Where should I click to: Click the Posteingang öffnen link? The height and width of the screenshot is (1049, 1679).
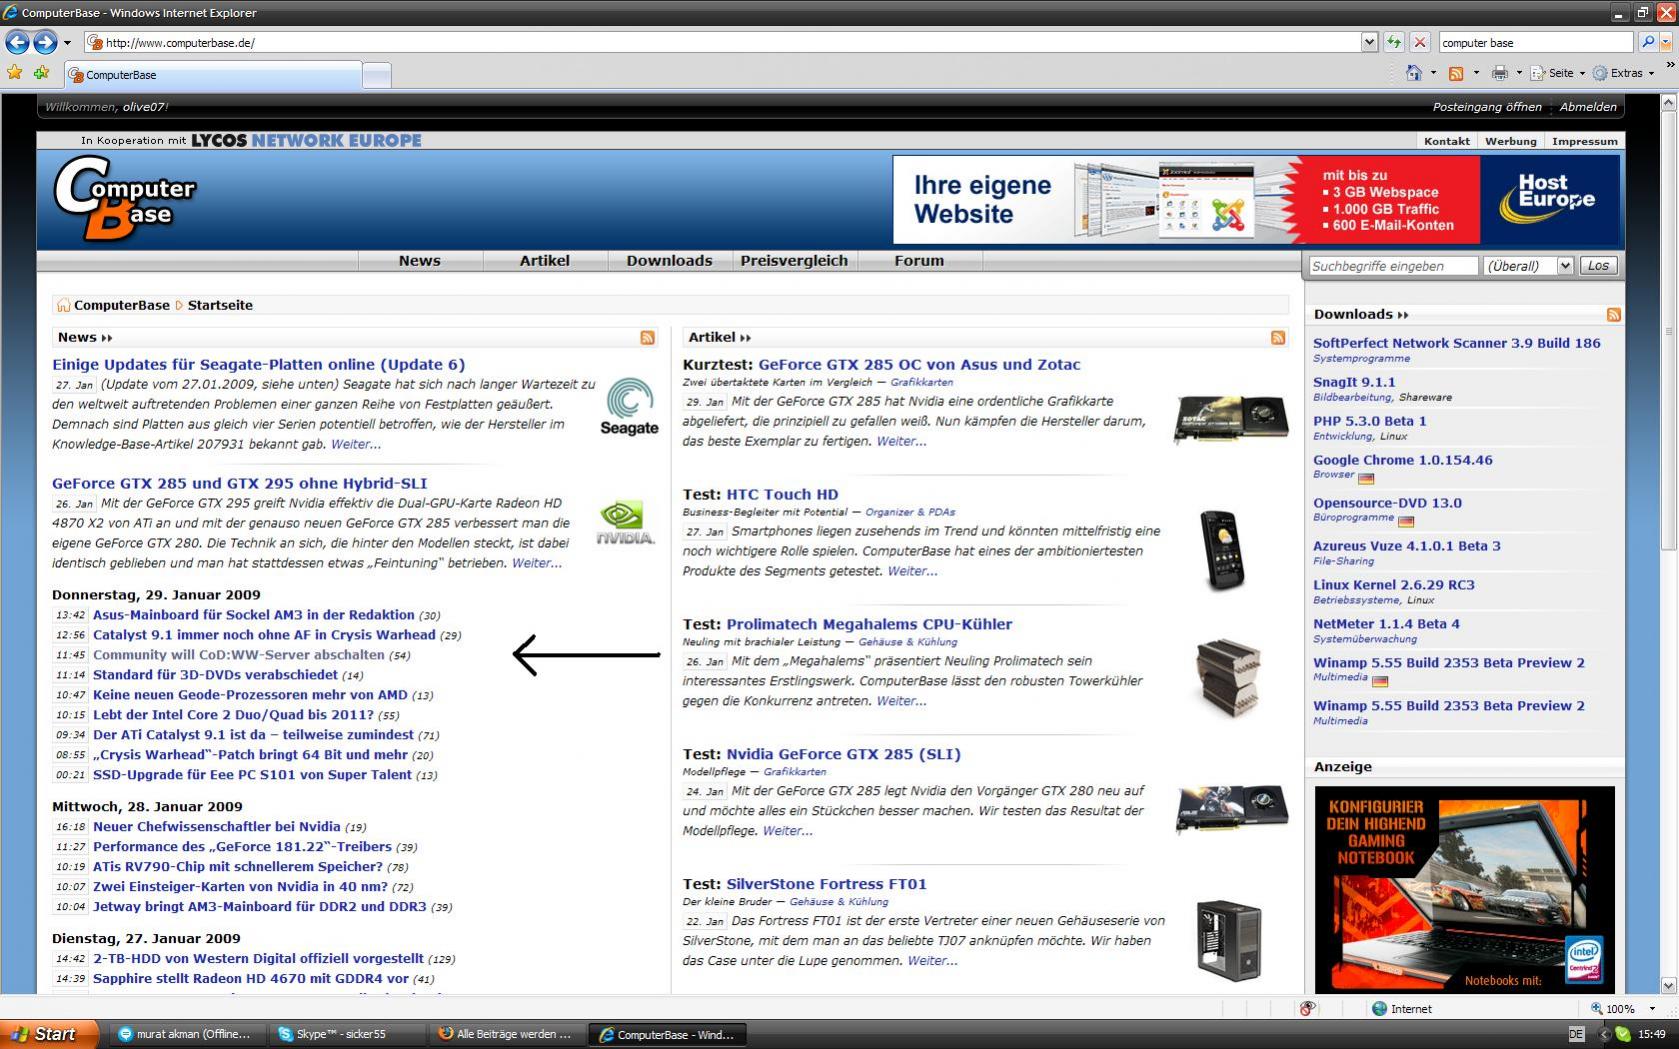coord(1487,107)
